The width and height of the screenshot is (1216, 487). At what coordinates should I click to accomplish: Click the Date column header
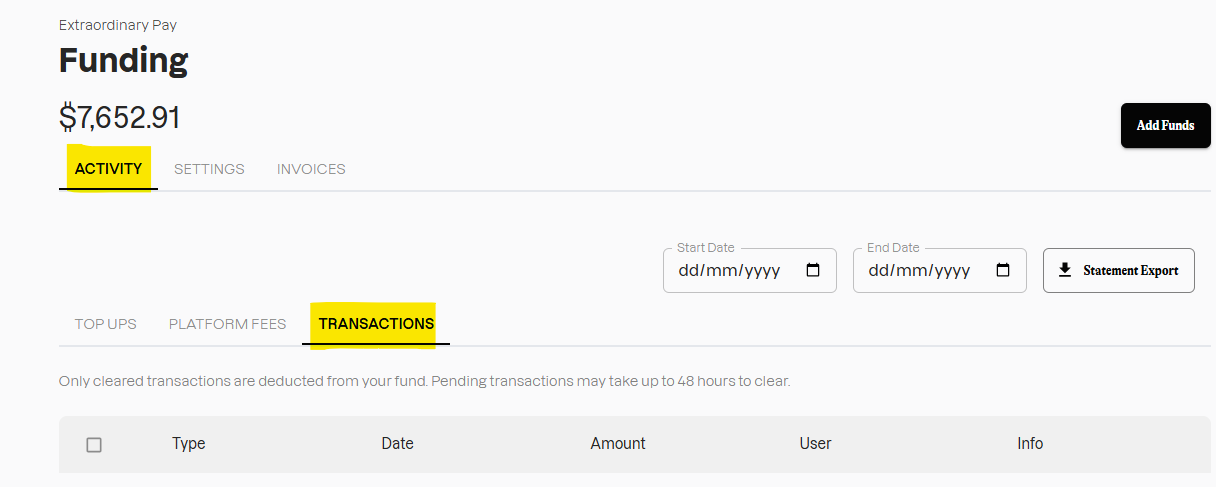point(397,443)
